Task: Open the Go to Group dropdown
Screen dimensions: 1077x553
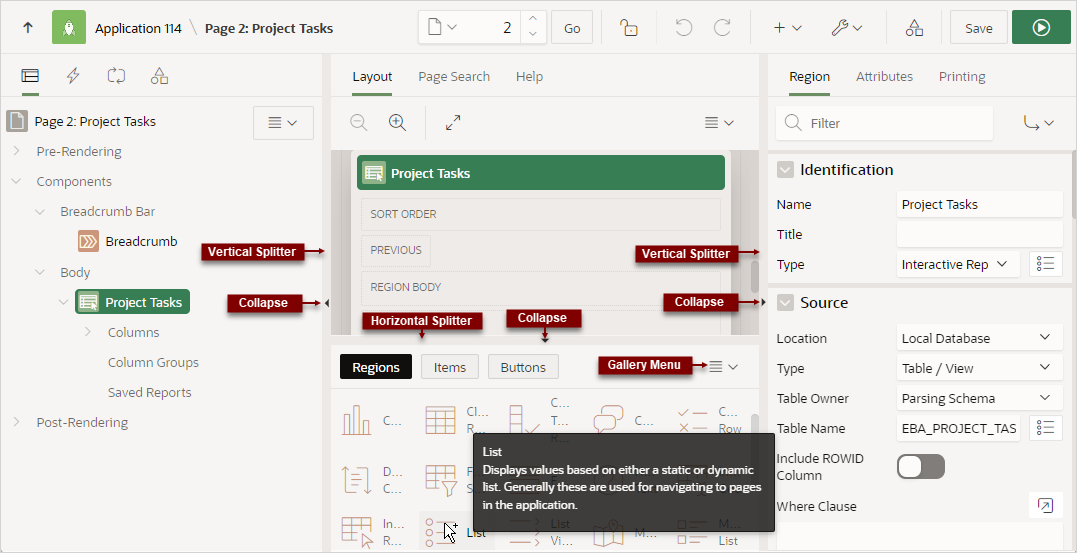Action: click(x=1039, y=123)
